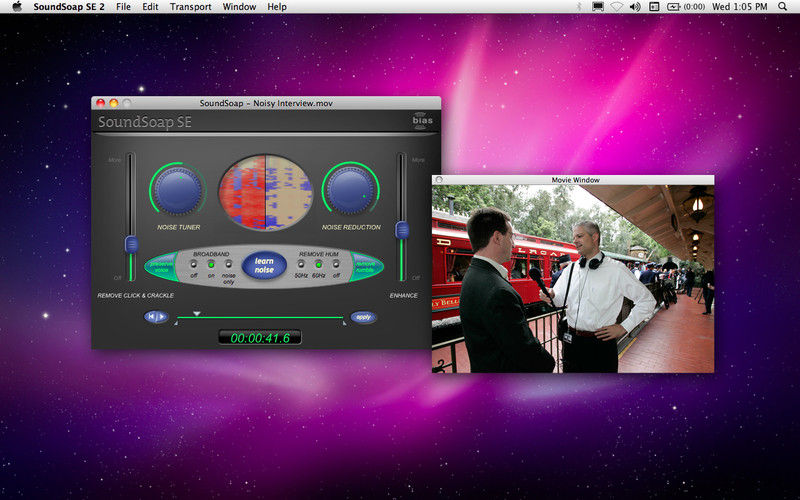Open the Edit menu
Screen dimensions: 800x500
(x=150, y=7)
